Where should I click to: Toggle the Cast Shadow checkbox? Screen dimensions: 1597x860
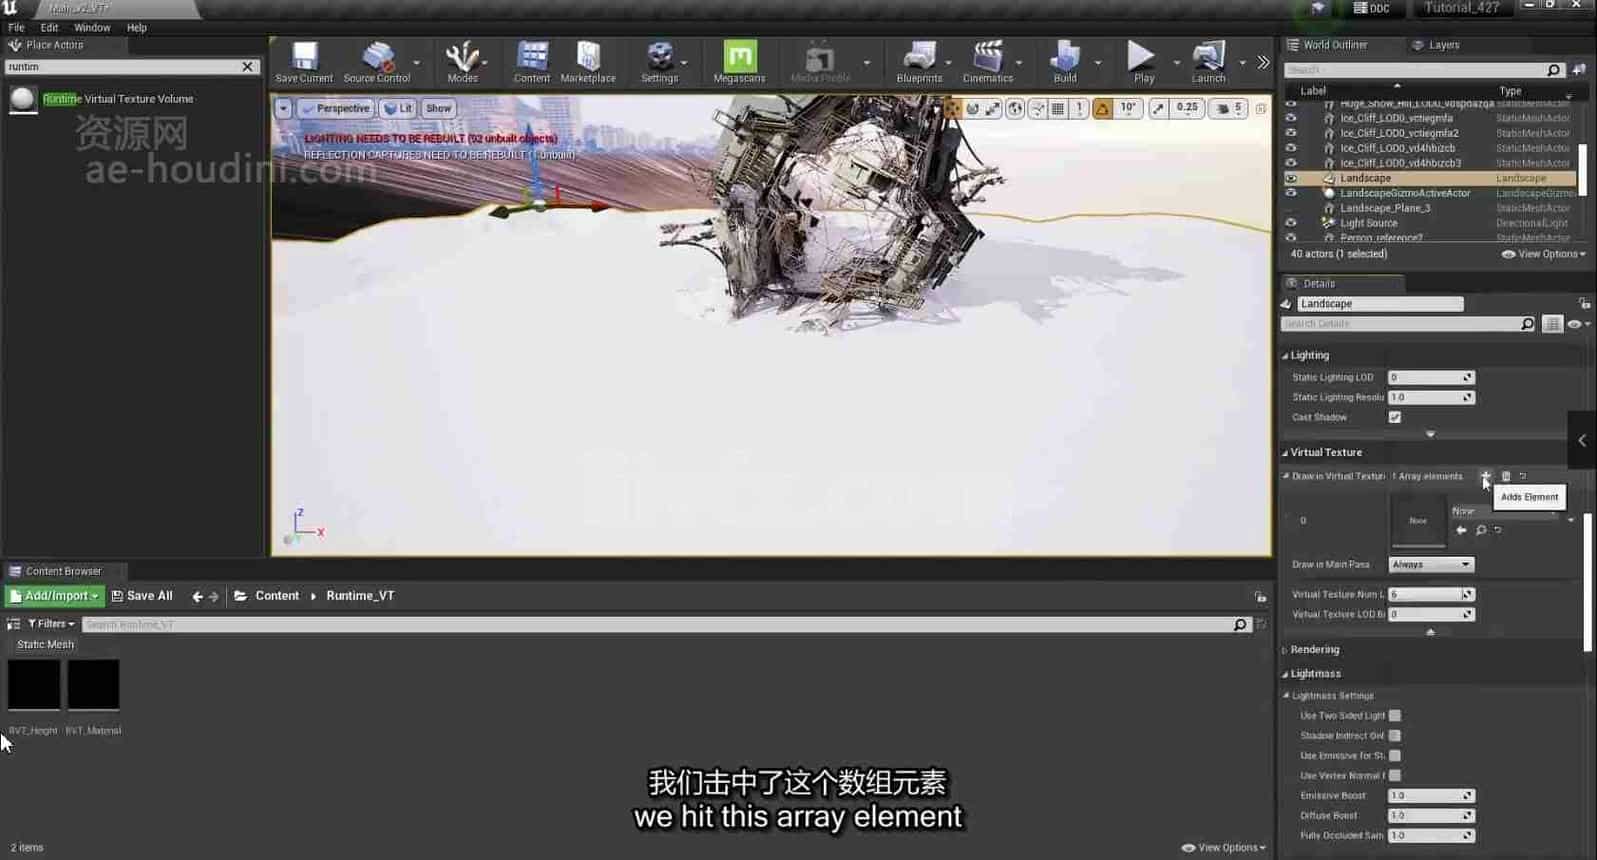coord(1395,417)
